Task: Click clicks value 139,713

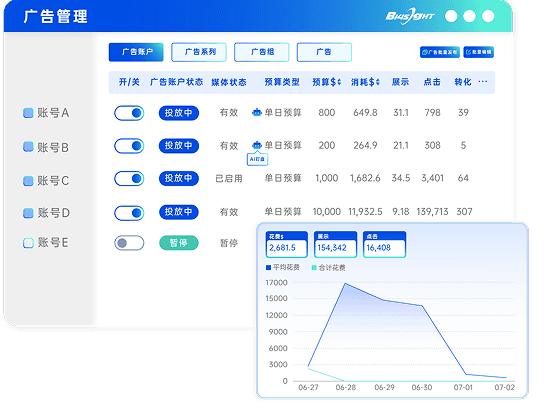Action: coord(432,211)
